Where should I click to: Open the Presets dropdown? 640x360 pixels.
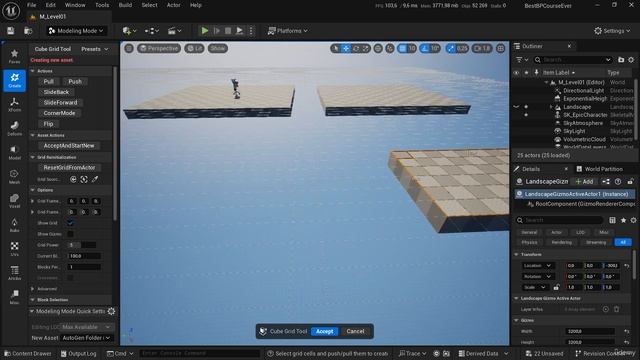pos(95,49)
